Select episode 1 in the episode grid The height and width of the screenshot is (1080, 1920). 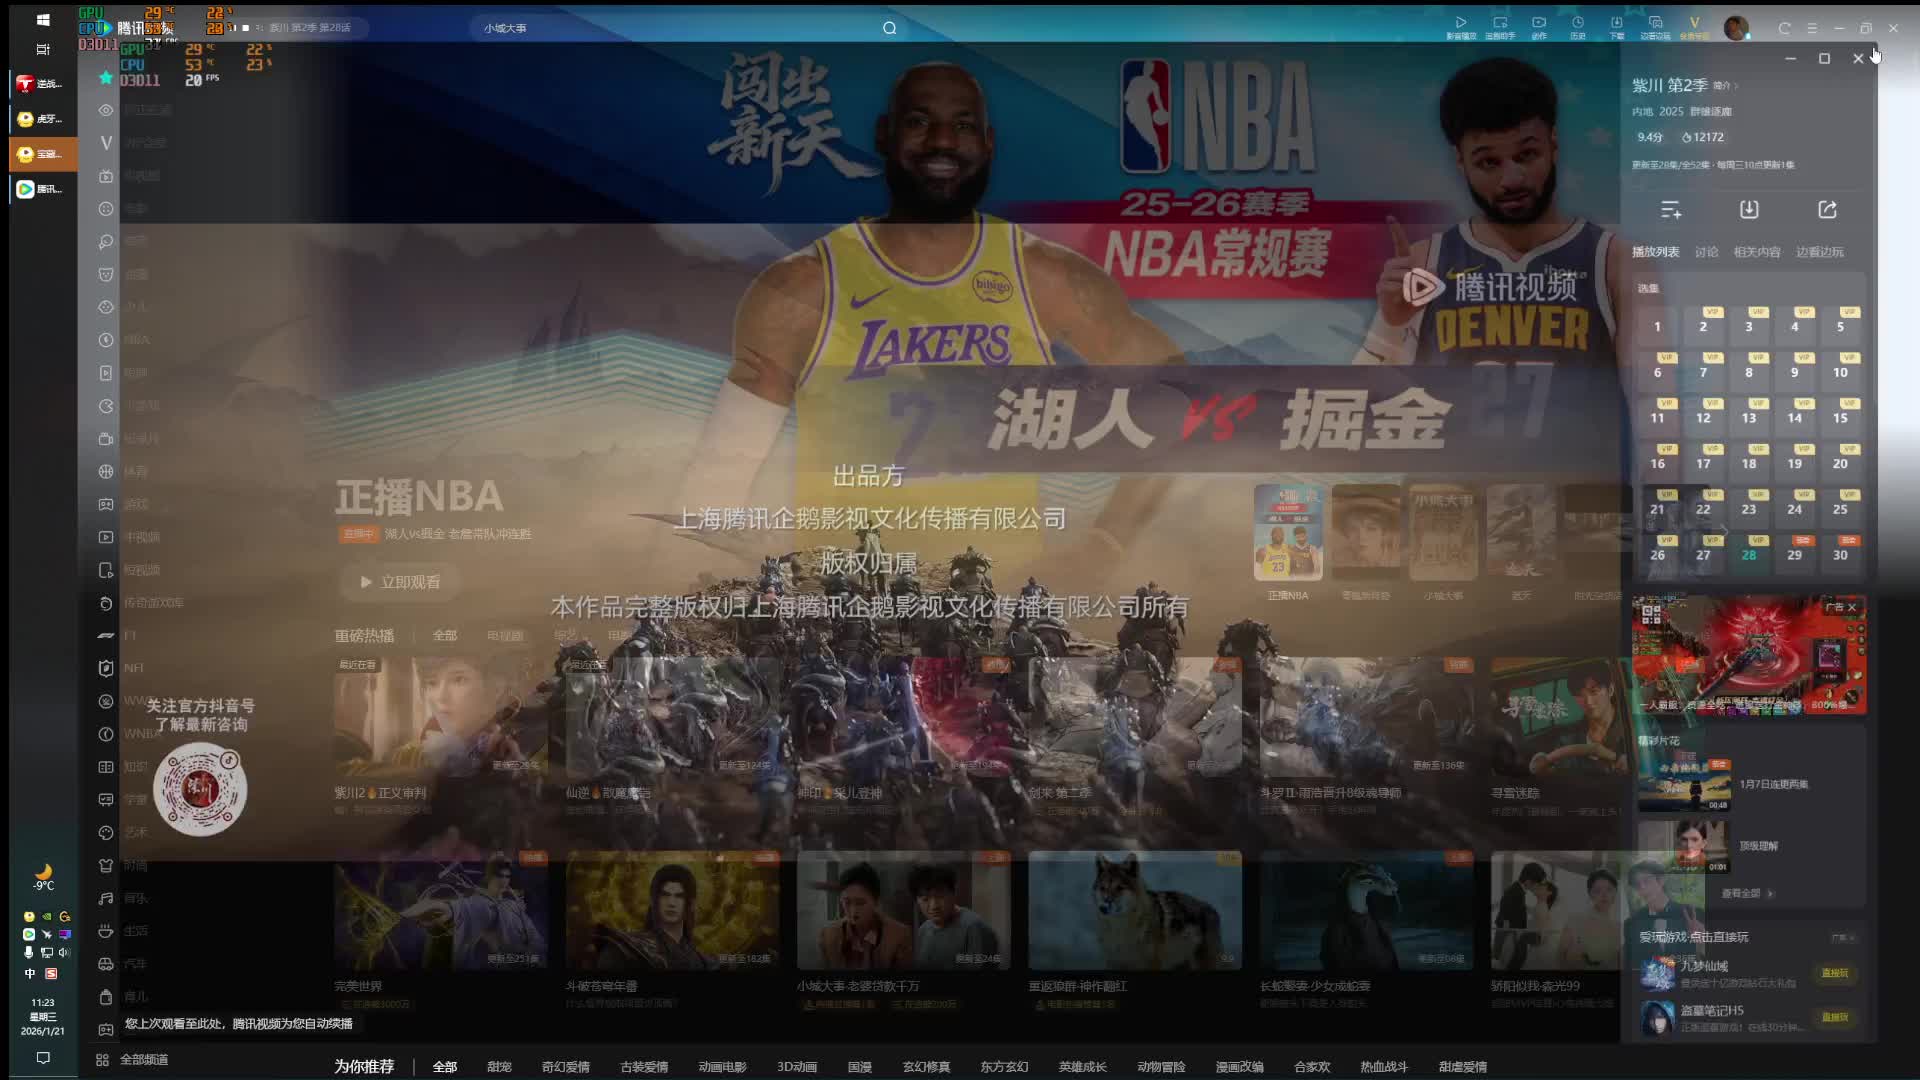click(1657, 327)
